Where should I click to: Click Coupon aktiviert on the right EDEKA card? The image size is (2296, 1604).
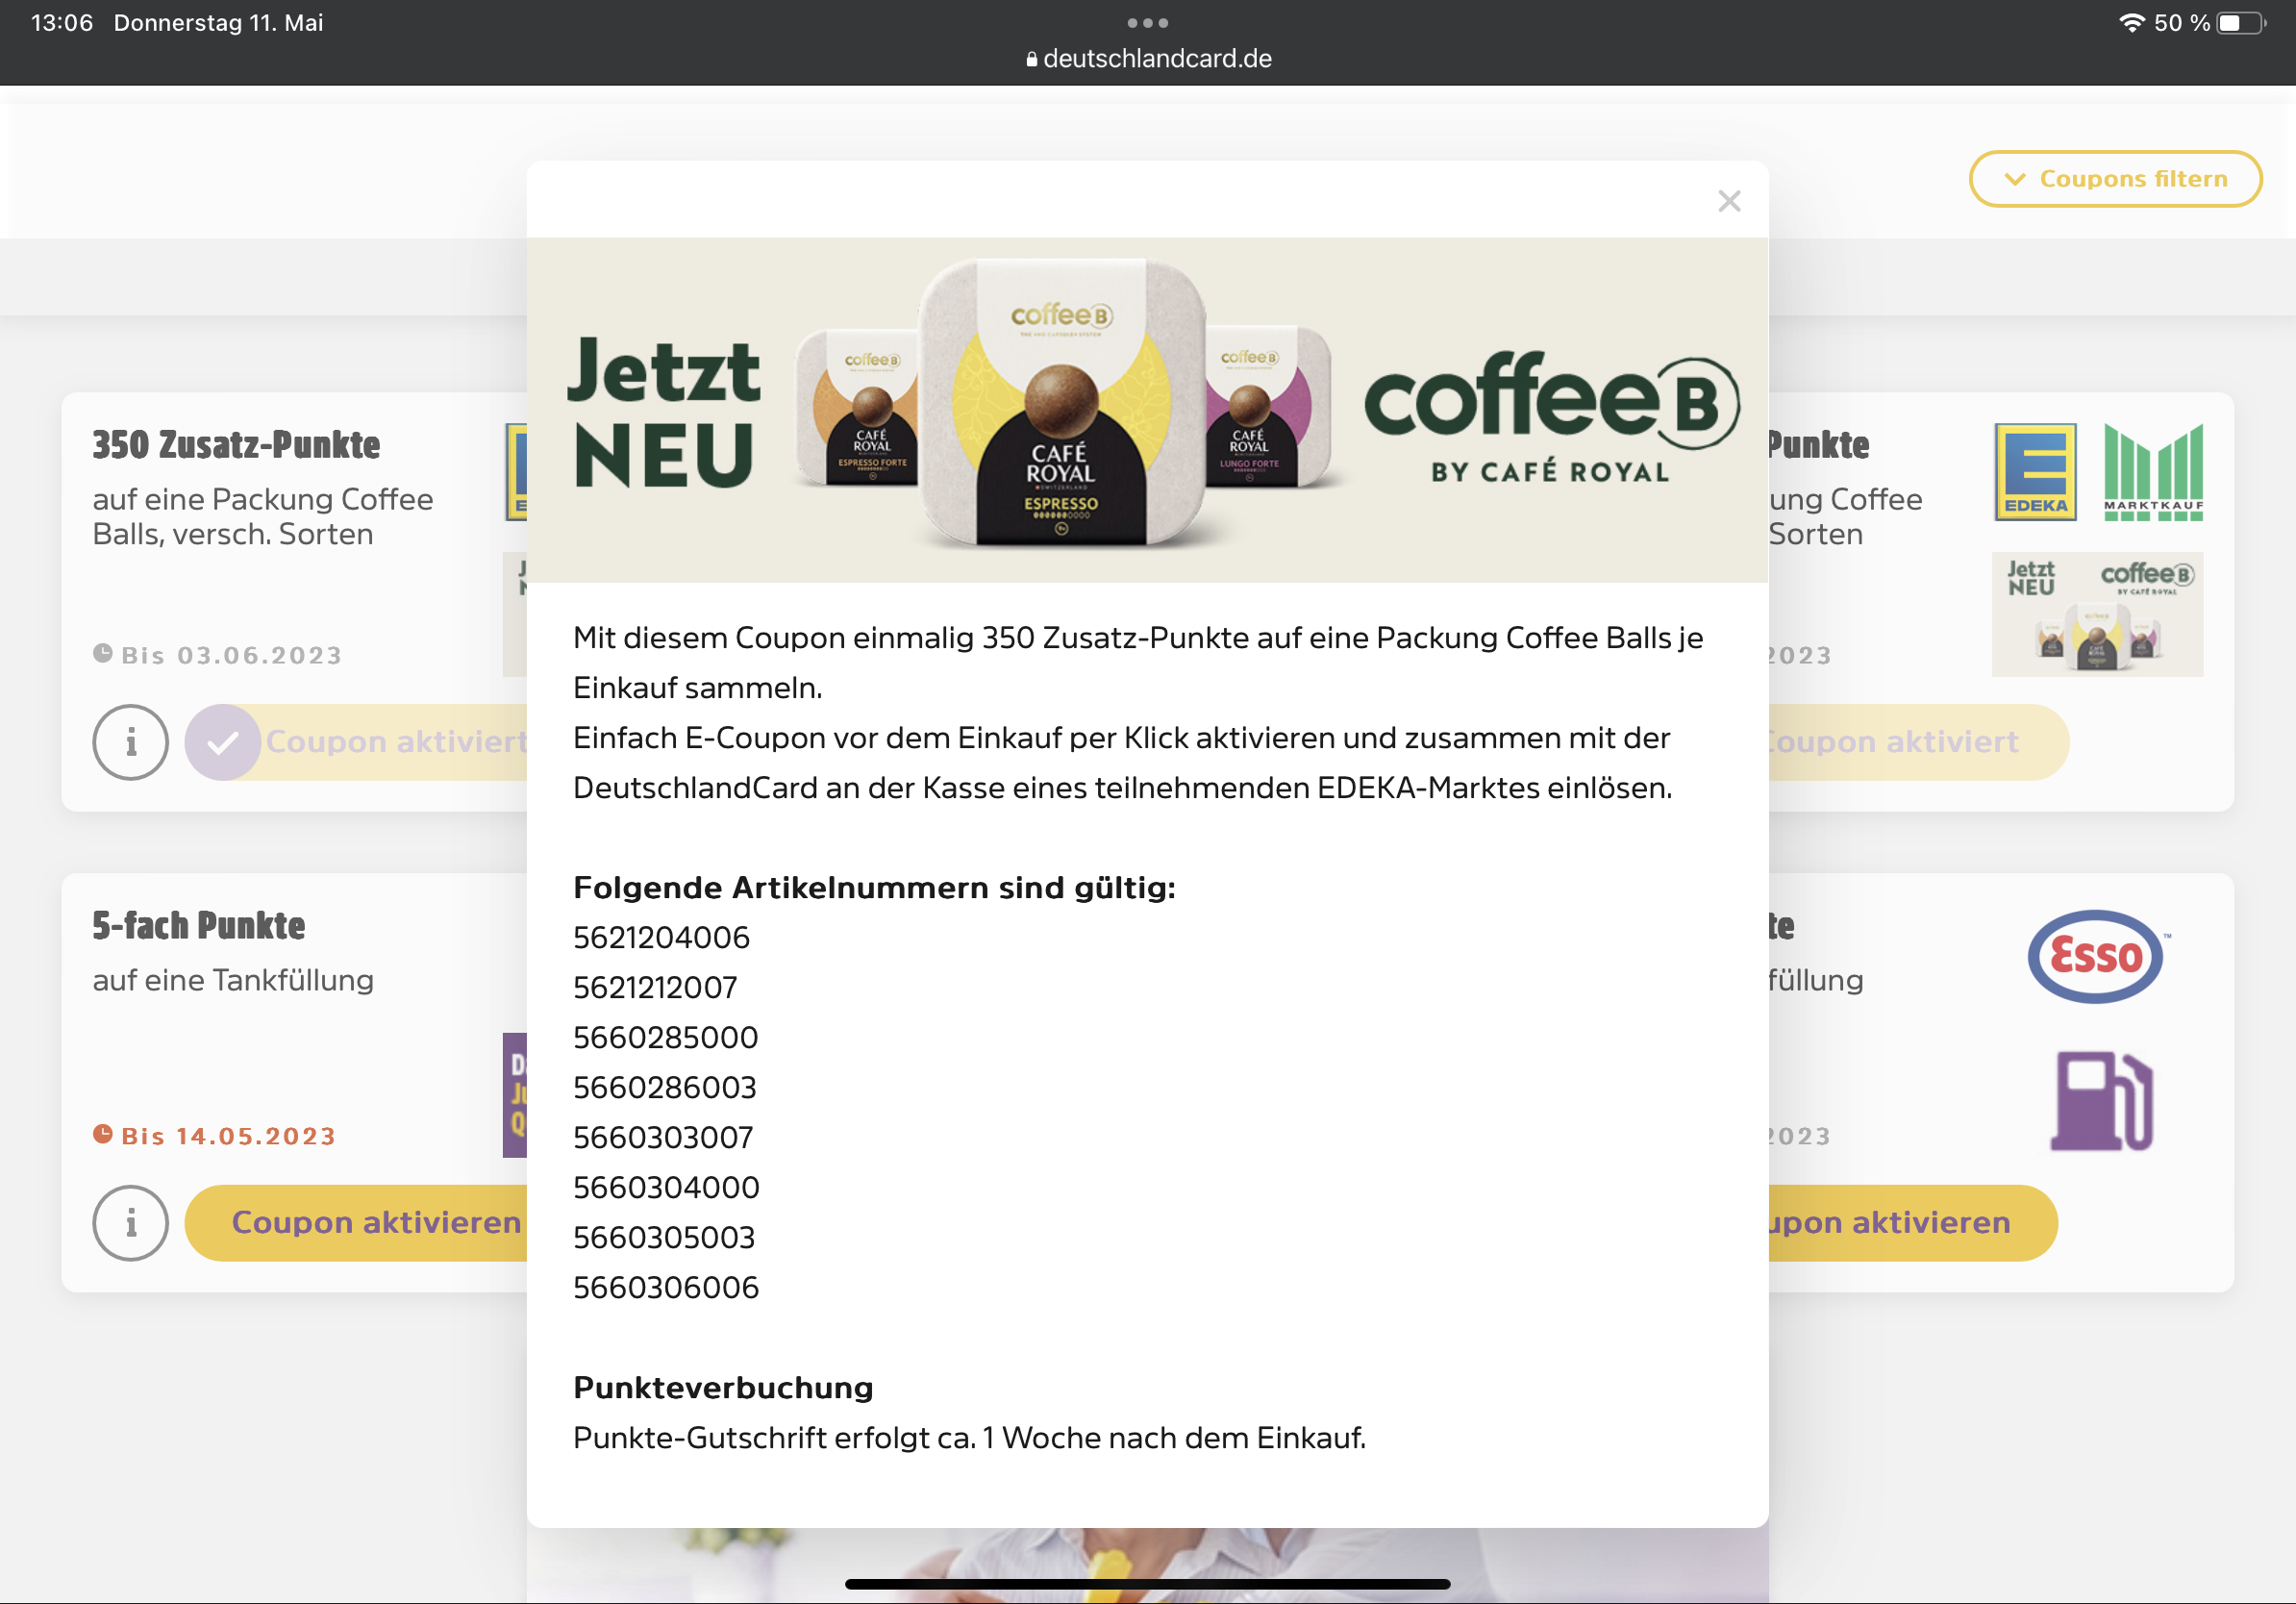tap(1918, 742)
